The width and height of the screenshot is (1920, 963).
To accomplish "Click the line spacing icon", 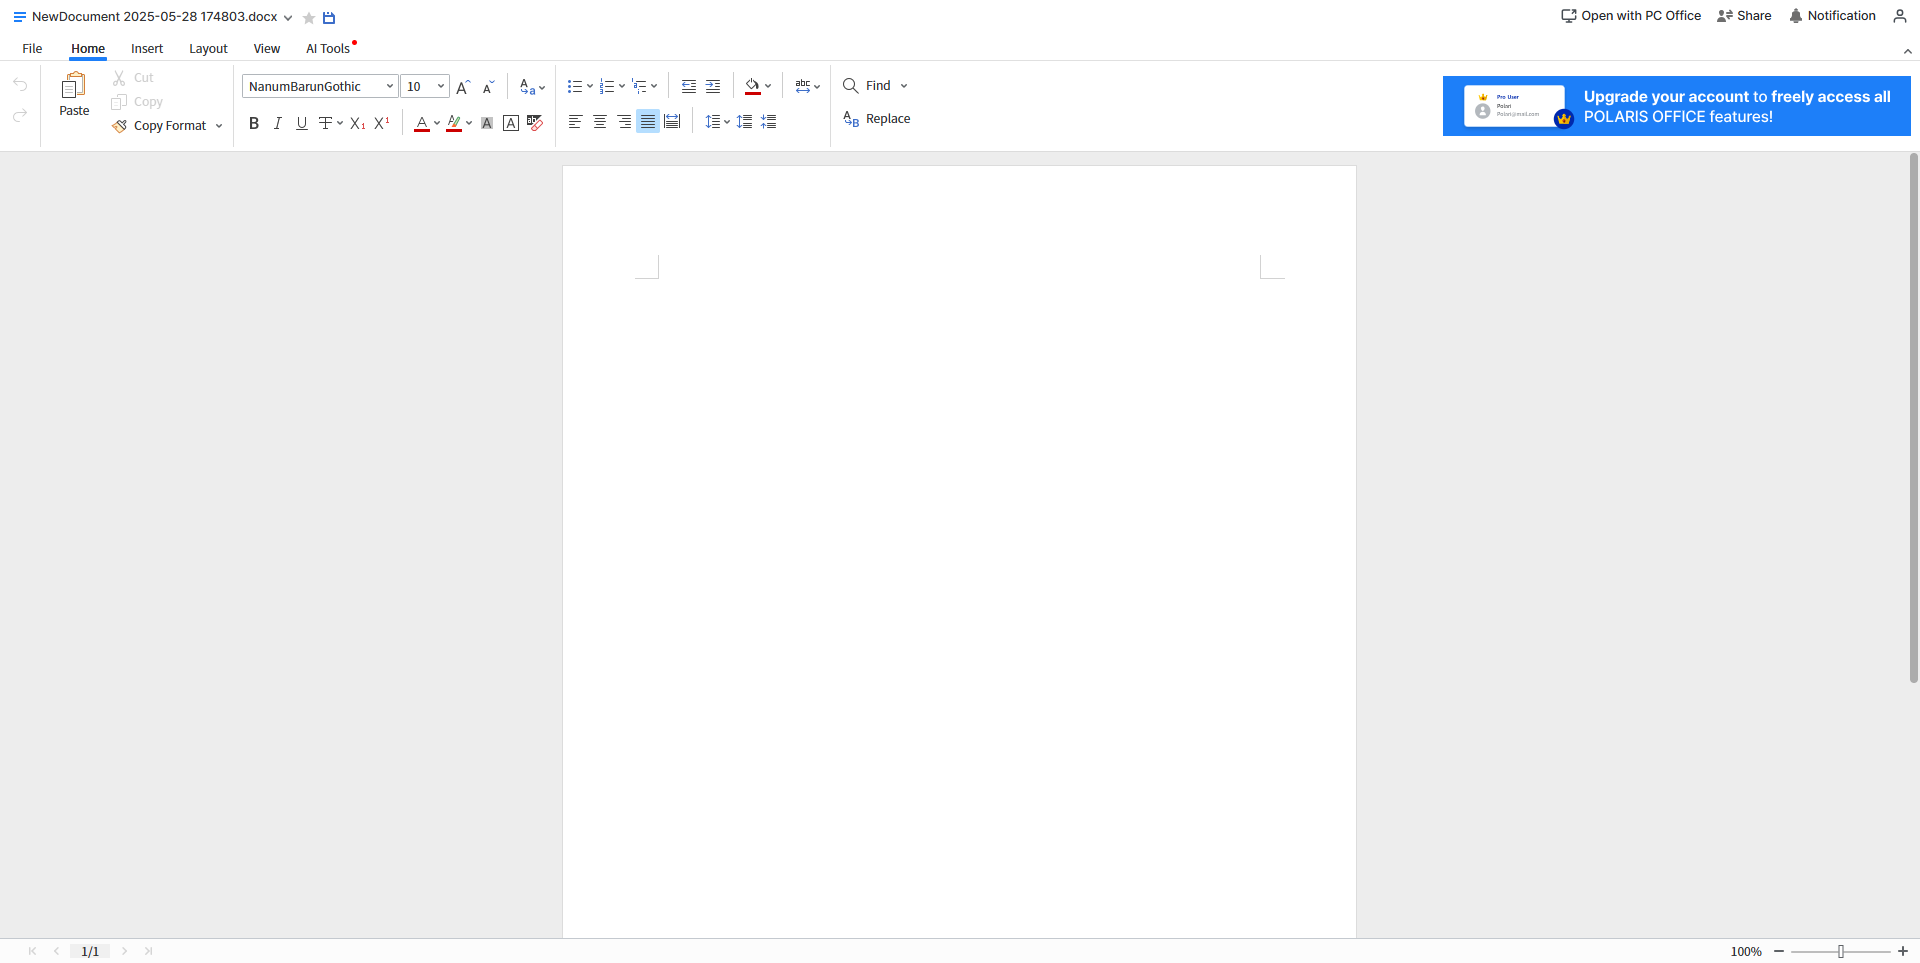I will 712,122.
